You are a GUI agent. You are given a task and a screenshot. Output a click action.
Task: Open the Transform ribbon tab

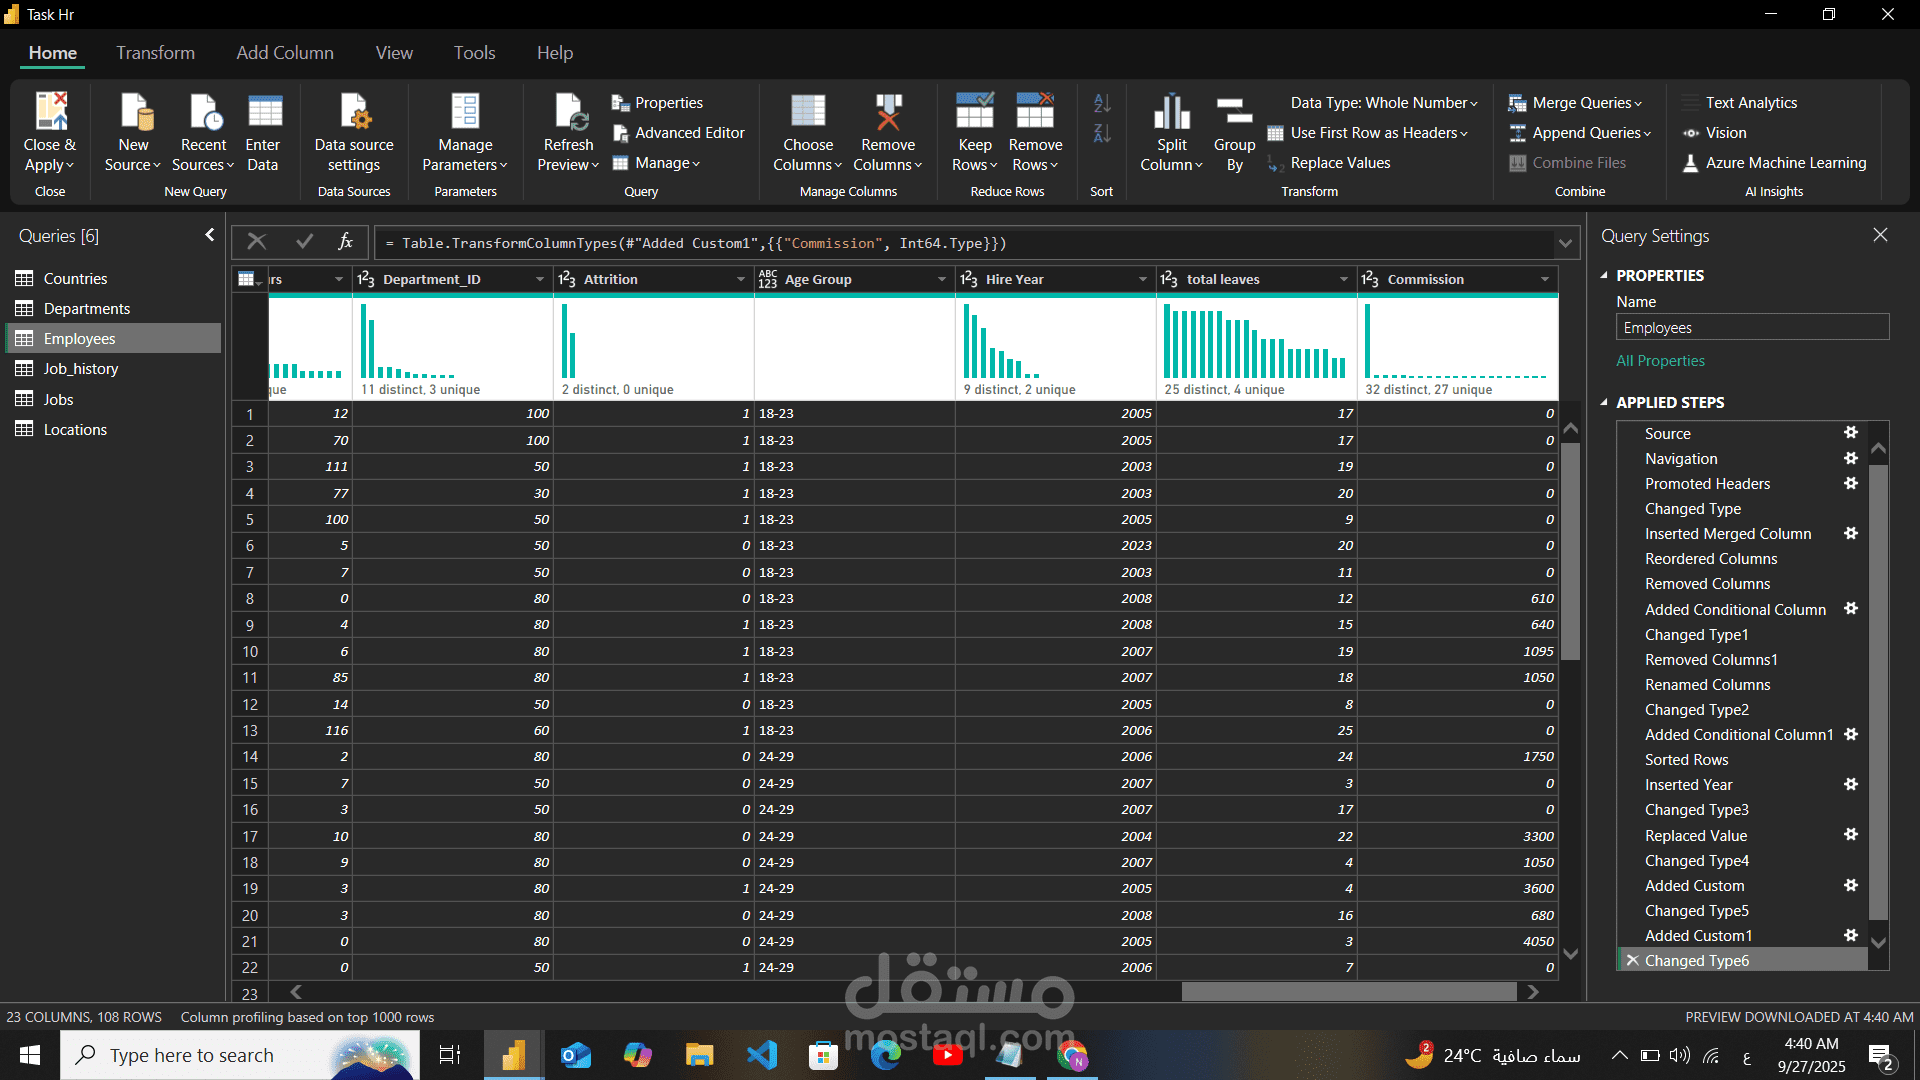click(x=155, y=53)
